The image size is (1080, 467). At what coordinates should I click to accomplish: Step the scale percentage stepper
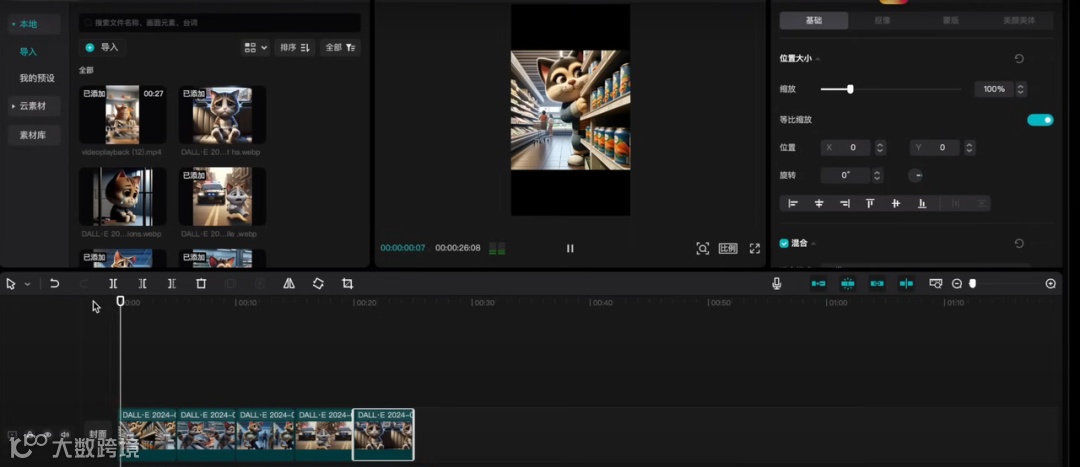[1021, 89]
